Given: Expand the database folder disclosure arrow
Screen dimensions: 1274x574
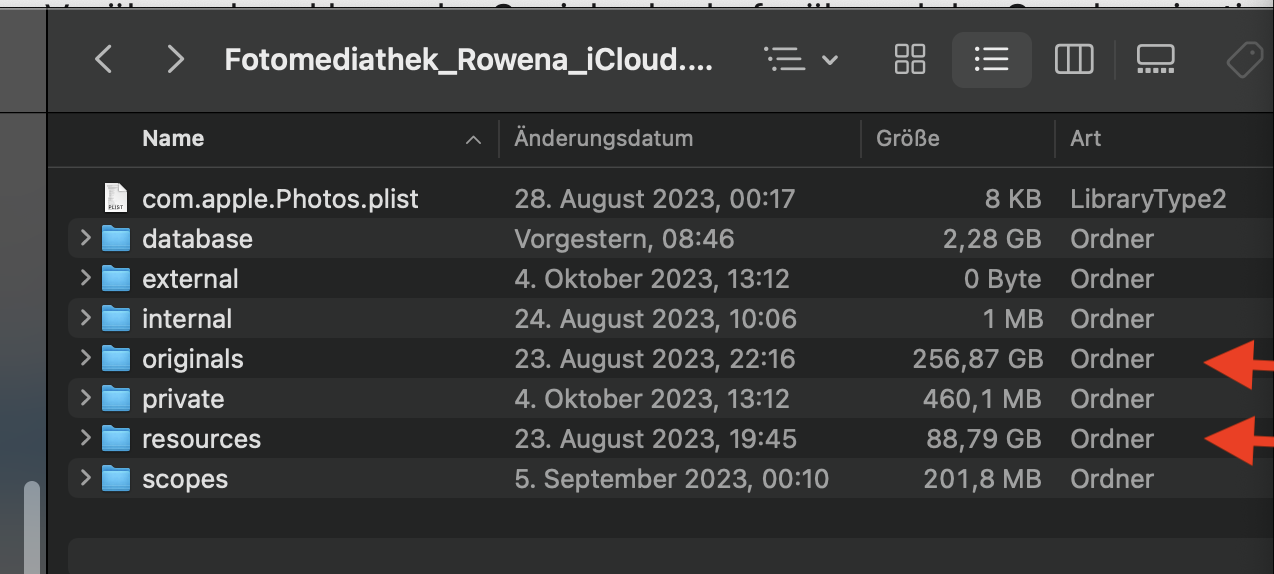Looking at the screenshot, I should 86,239.
